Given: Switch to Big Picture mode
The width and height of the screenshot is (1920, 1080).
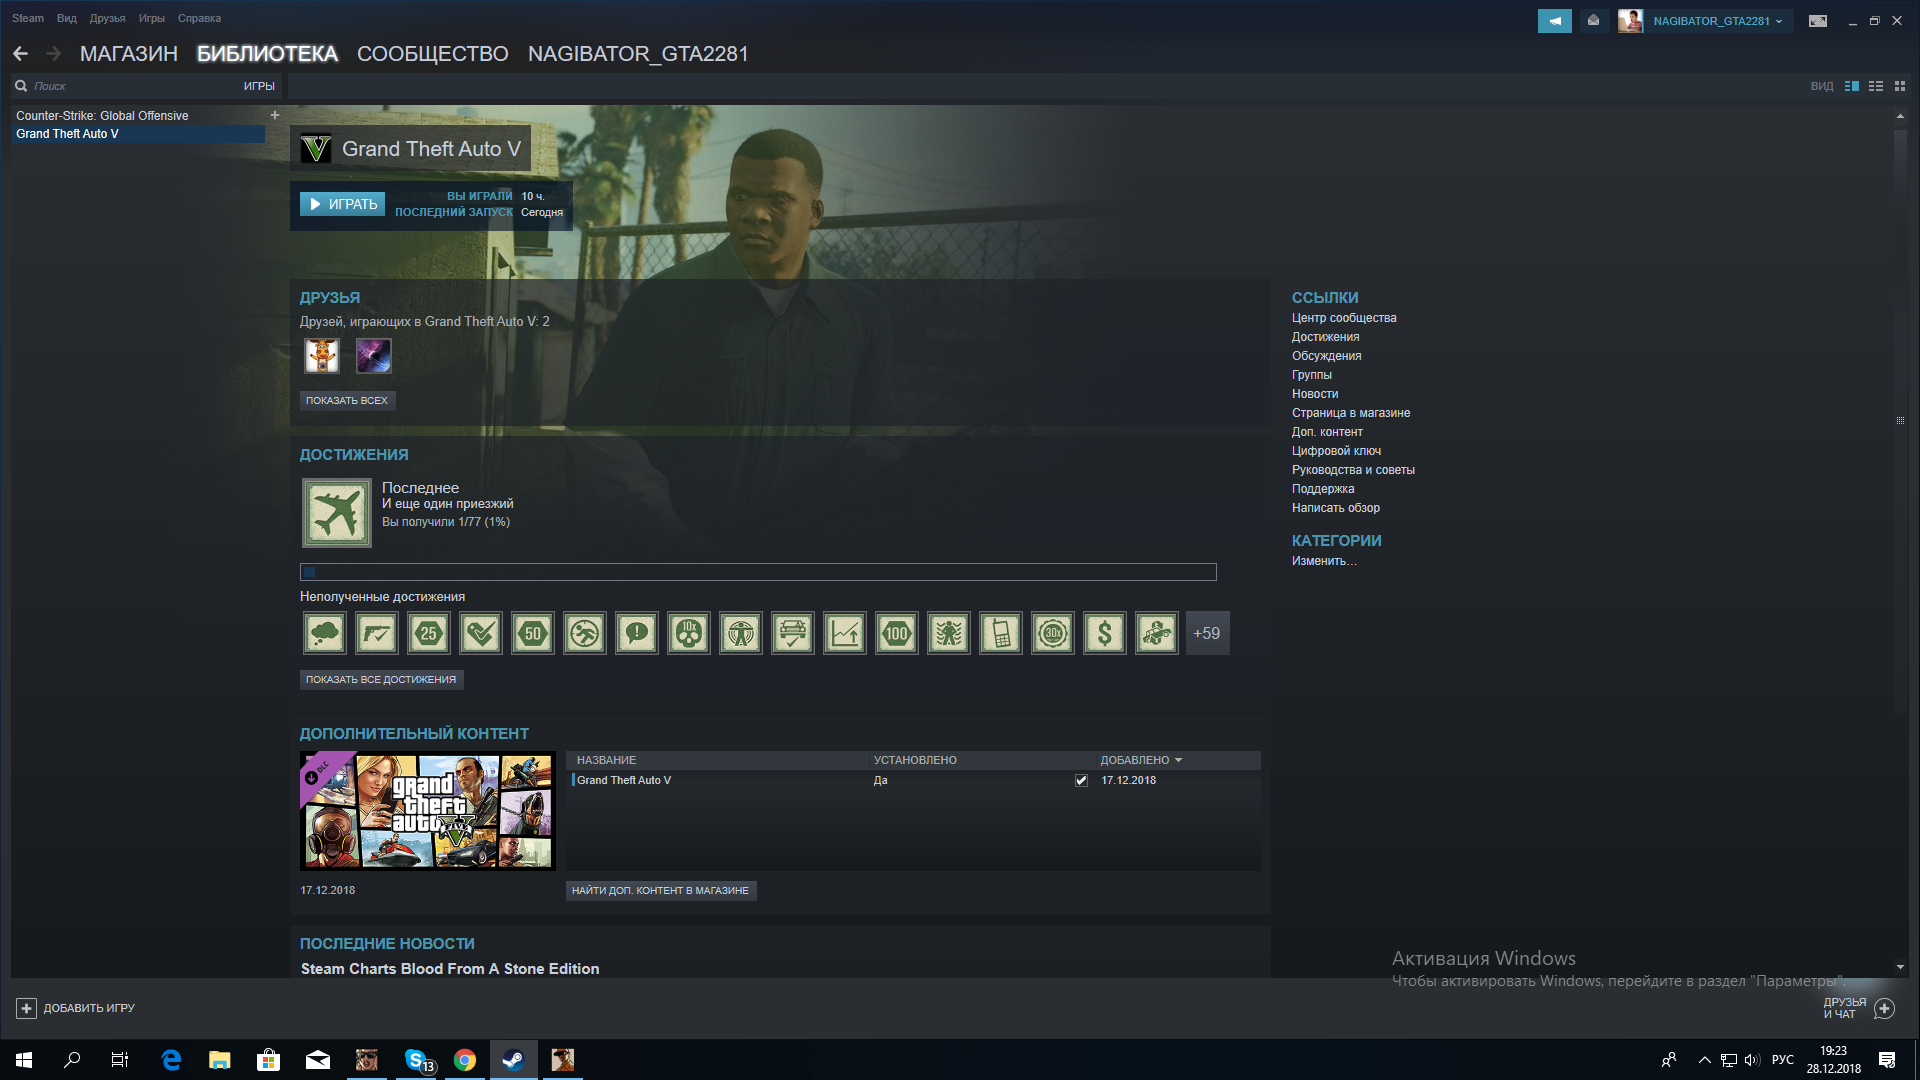Looking at the screenshot, I should coord(1818,21).
